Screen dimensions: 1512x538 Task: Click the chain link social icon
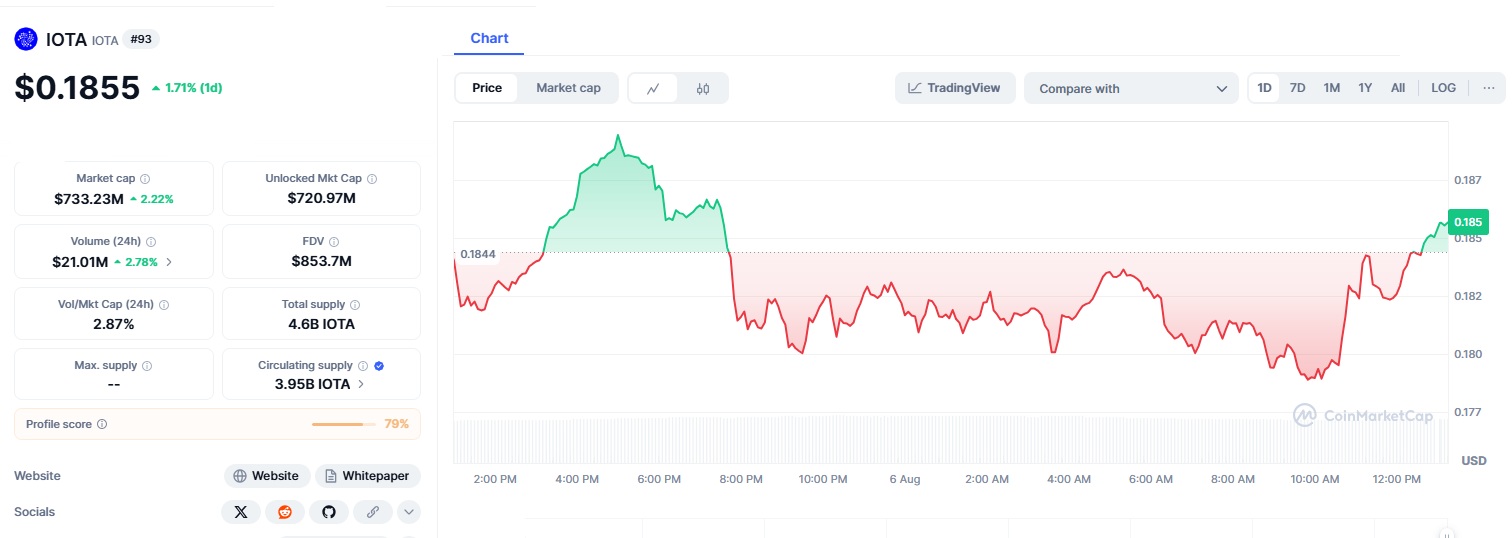coord(373,512)
